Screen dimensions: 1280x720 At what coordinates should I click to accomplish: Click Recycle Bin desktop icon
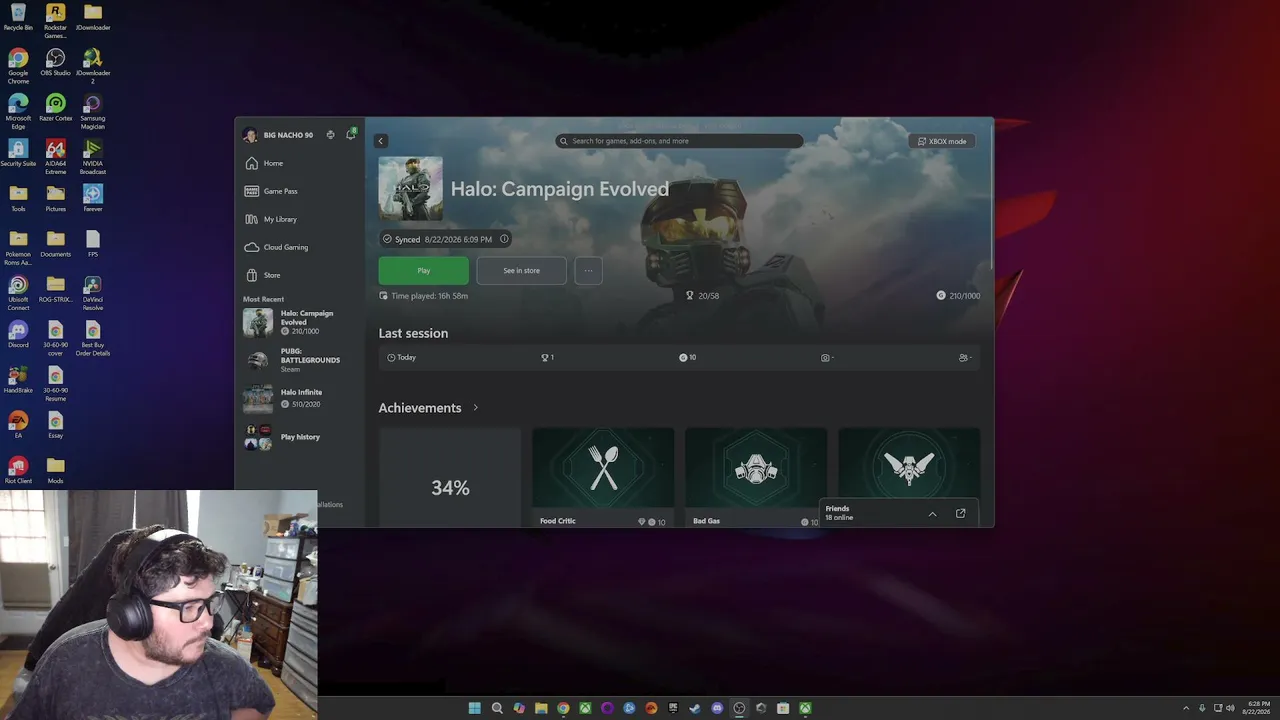(x=18, y=17)
